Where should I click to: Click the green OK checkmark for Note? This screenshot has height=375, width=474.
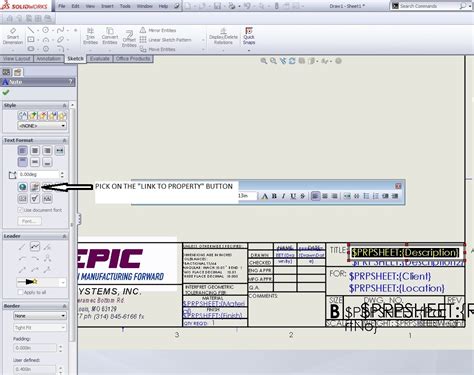[x=6, y=92]
